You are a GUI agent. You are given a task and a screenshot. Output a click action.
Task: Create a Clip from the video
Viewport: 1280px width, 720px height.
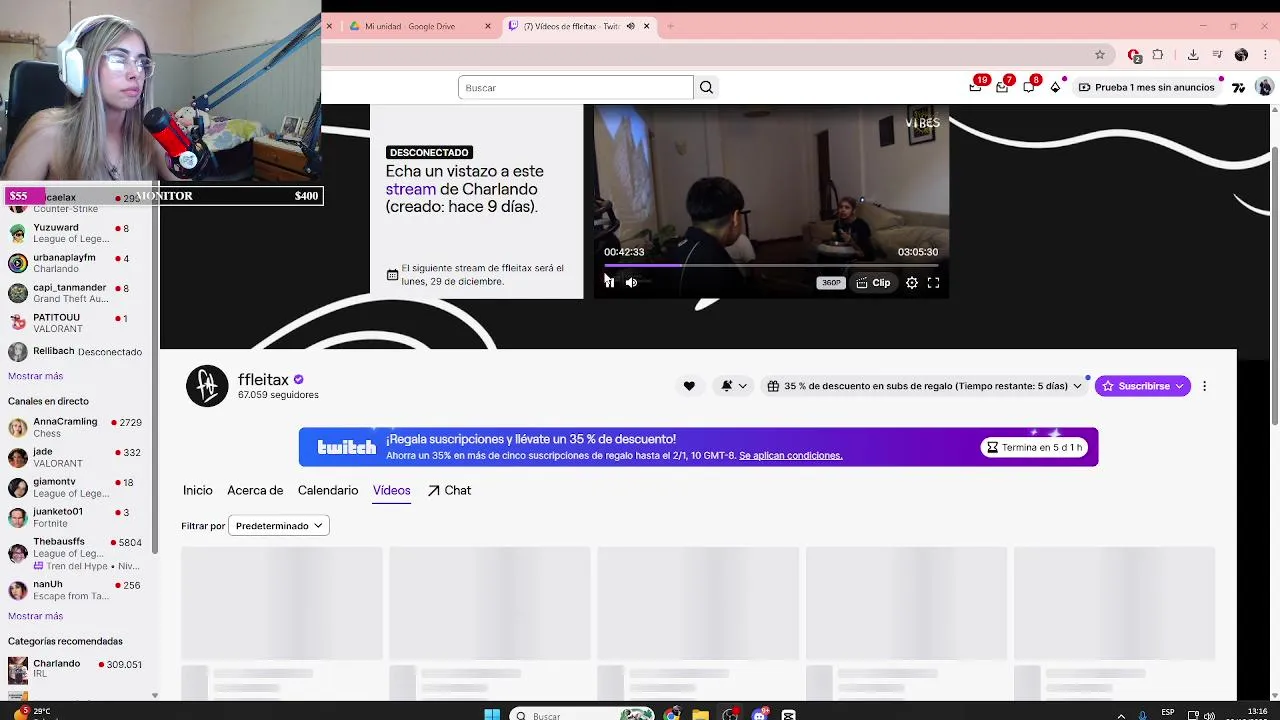873,283
